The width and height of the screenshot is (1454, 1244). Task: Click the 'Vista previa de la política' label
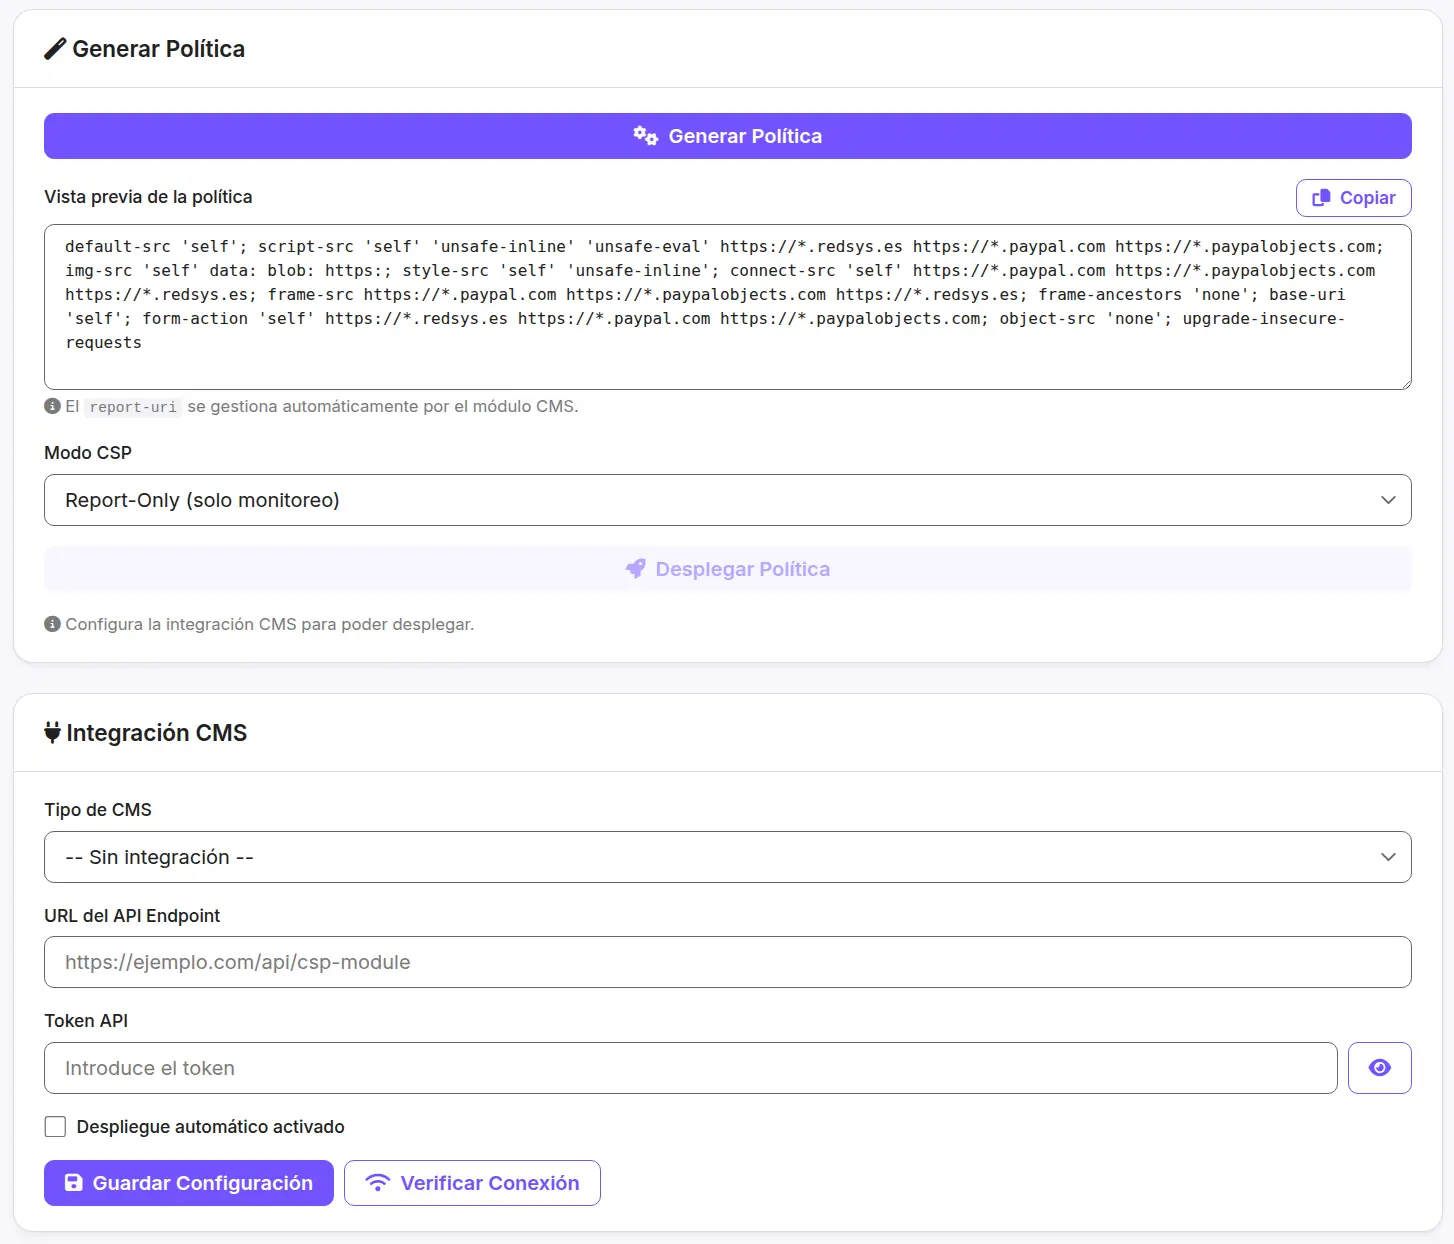pos(148,197)
